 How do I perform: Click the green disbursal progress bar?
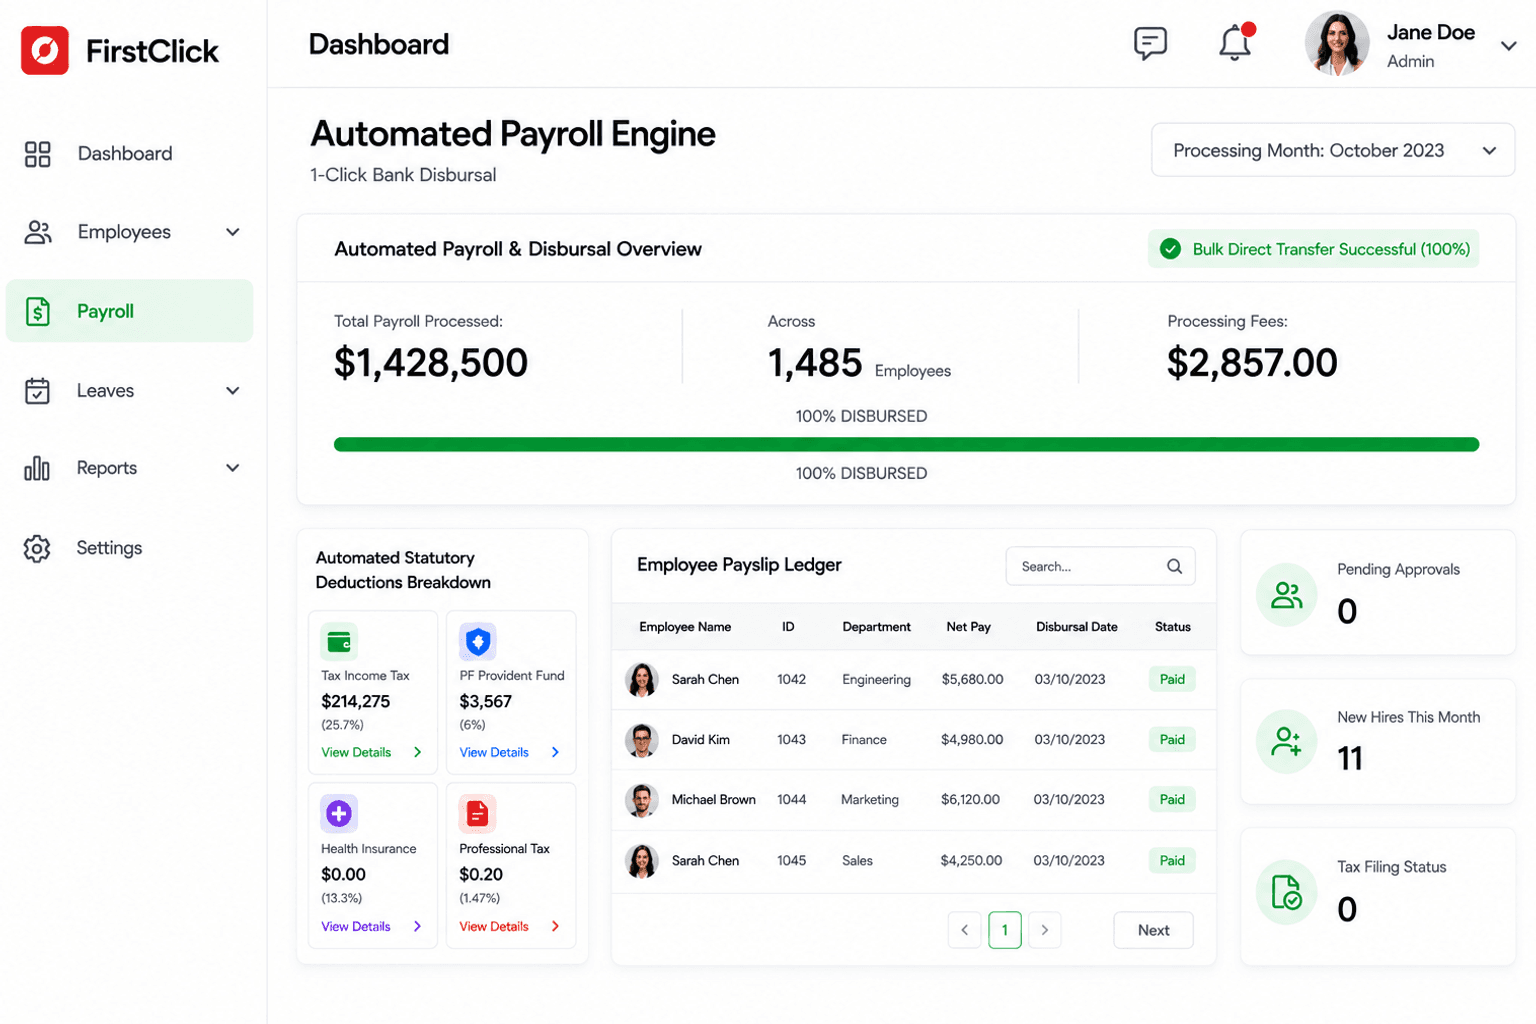point(906,444)
